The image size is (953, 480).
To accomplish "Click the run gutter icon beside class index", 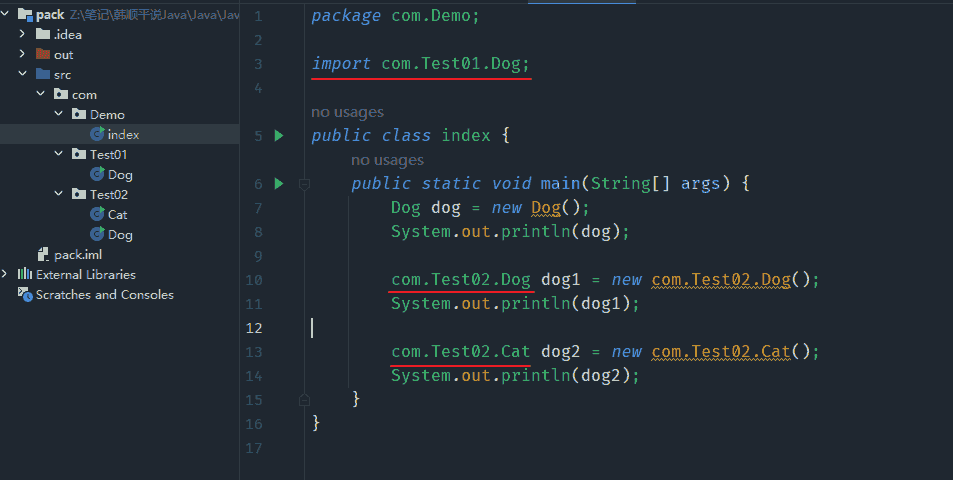I will click(279, 136).
